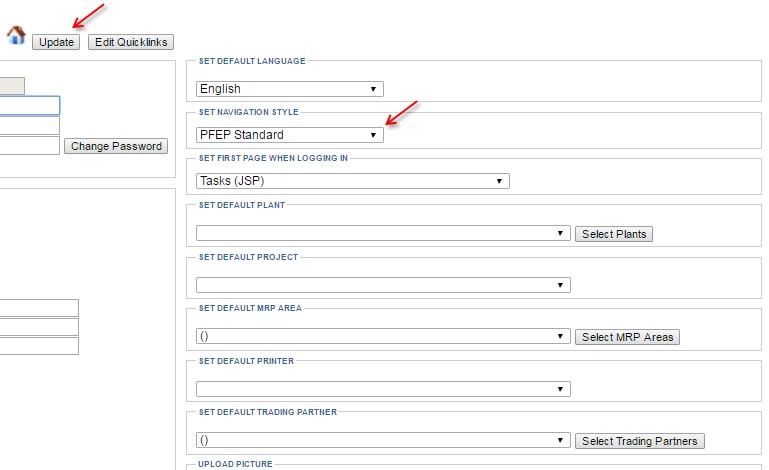The width and height of the screenshot is (769, 470).
Task: Click the Home house icon
Action: coord(16,35)
